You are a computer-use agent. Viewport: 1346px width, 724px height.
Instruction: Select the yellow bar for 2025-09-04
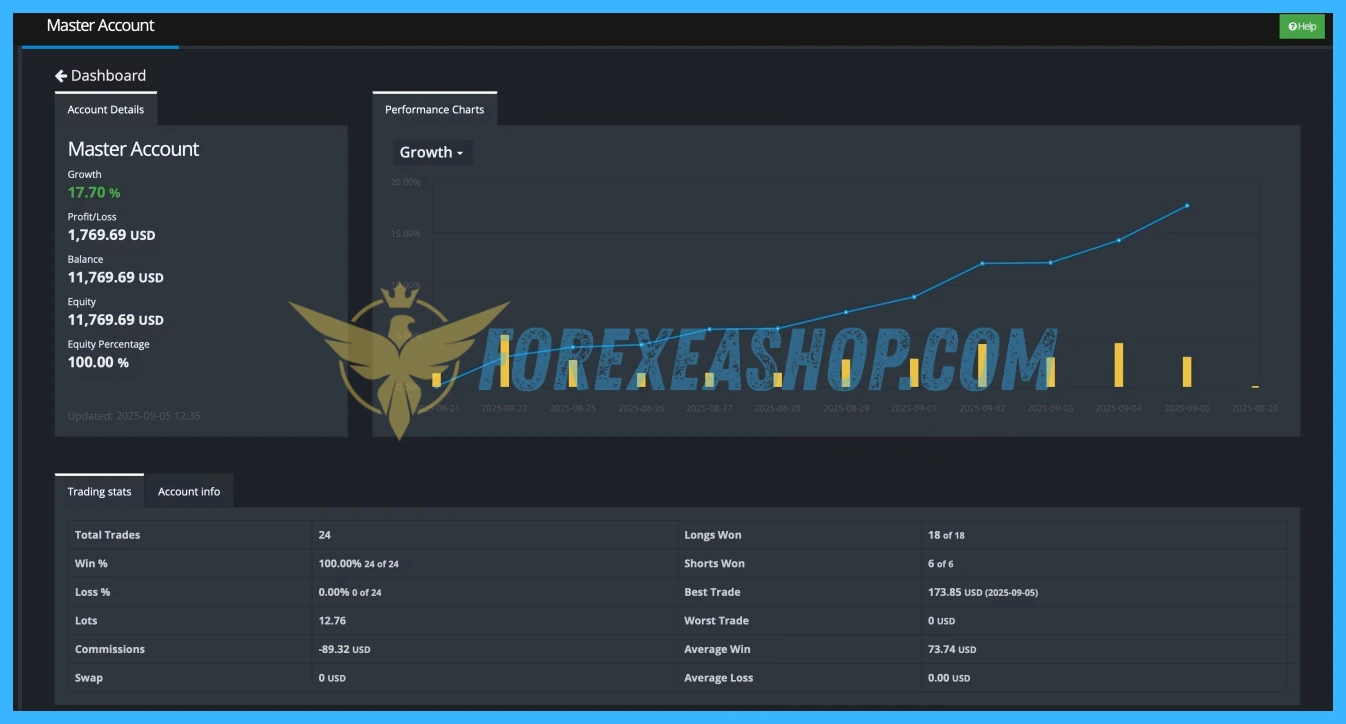click(1118, 365)
